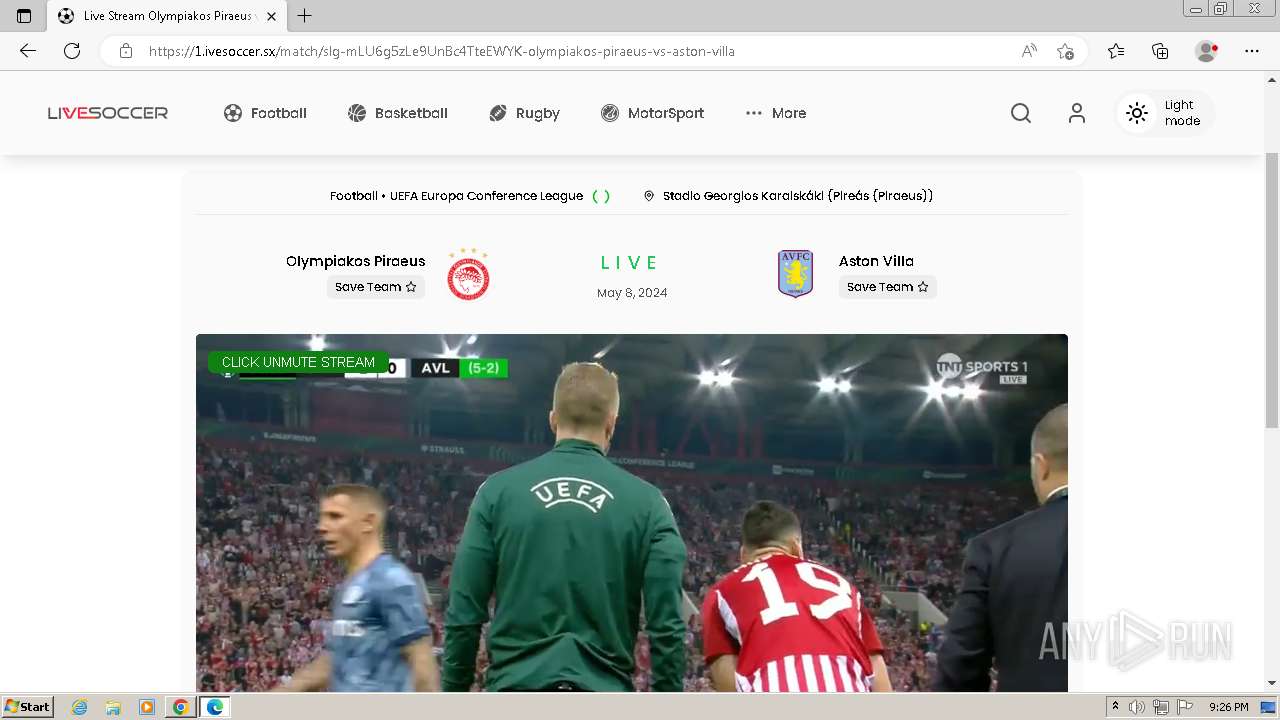
Task: Click the Basketball ball icon
Action: [x=357, y=113]
